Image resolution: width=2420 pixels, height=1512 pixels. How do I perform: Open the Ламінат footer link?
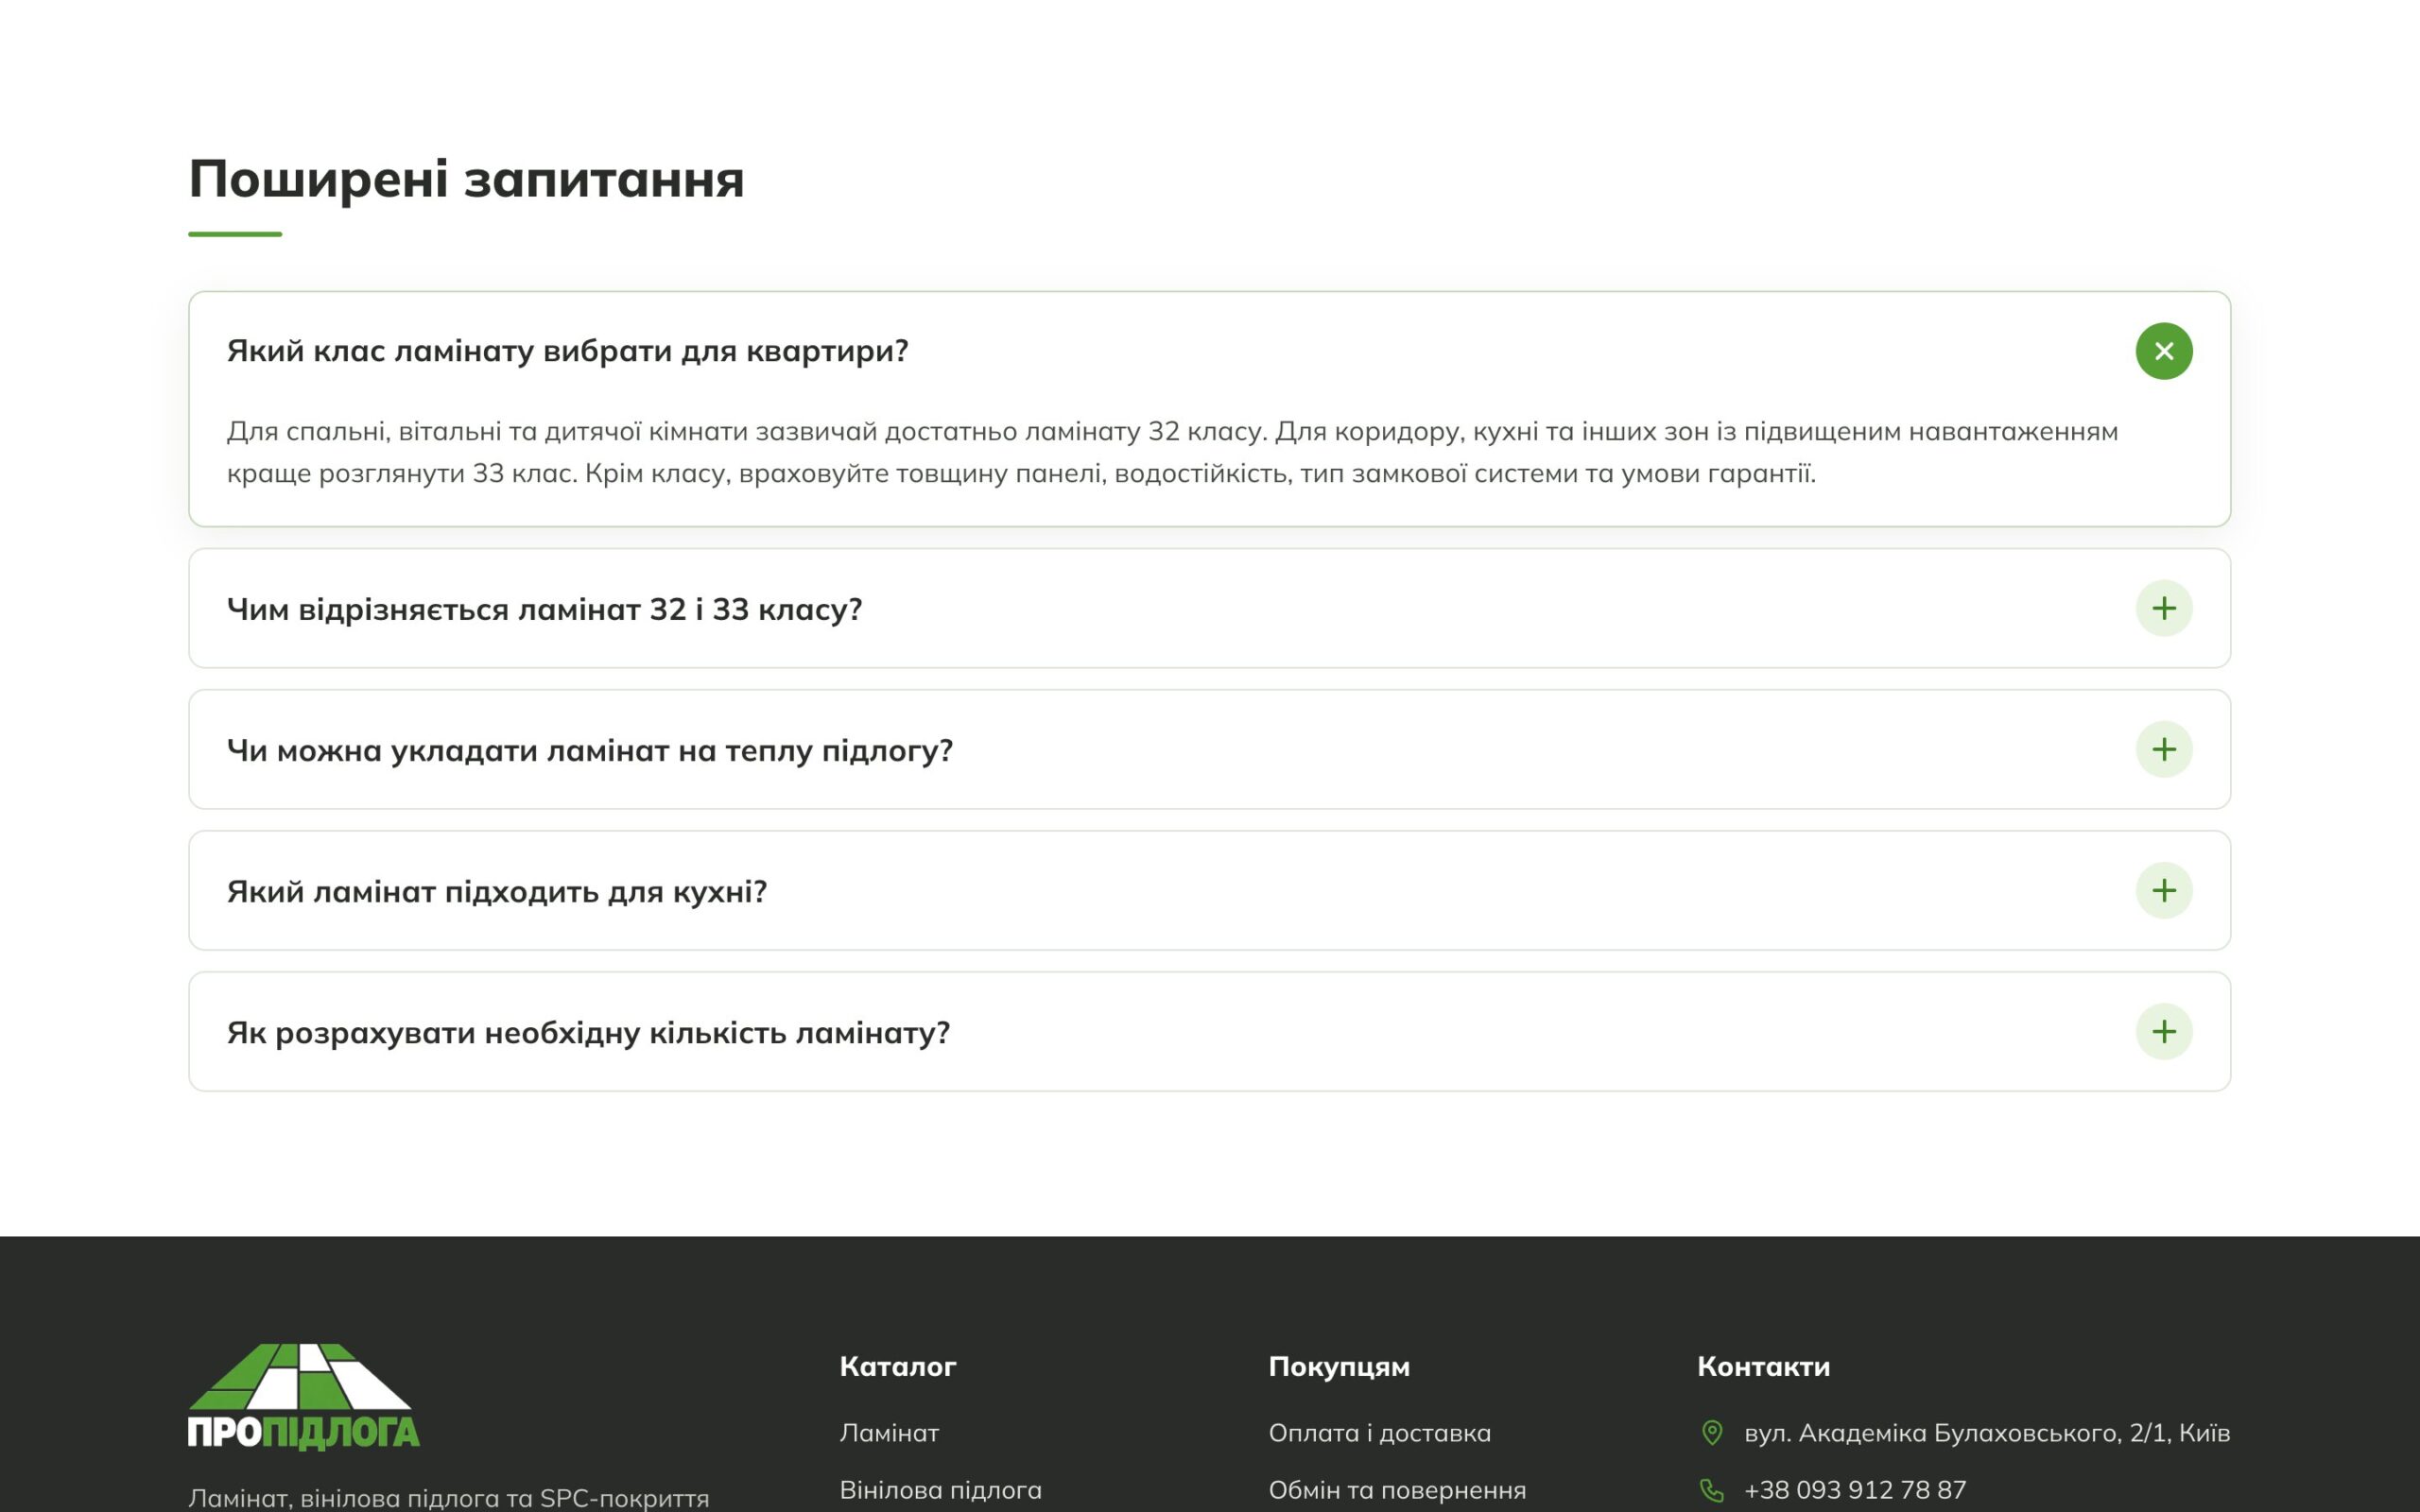click(x=889, y=1433)
